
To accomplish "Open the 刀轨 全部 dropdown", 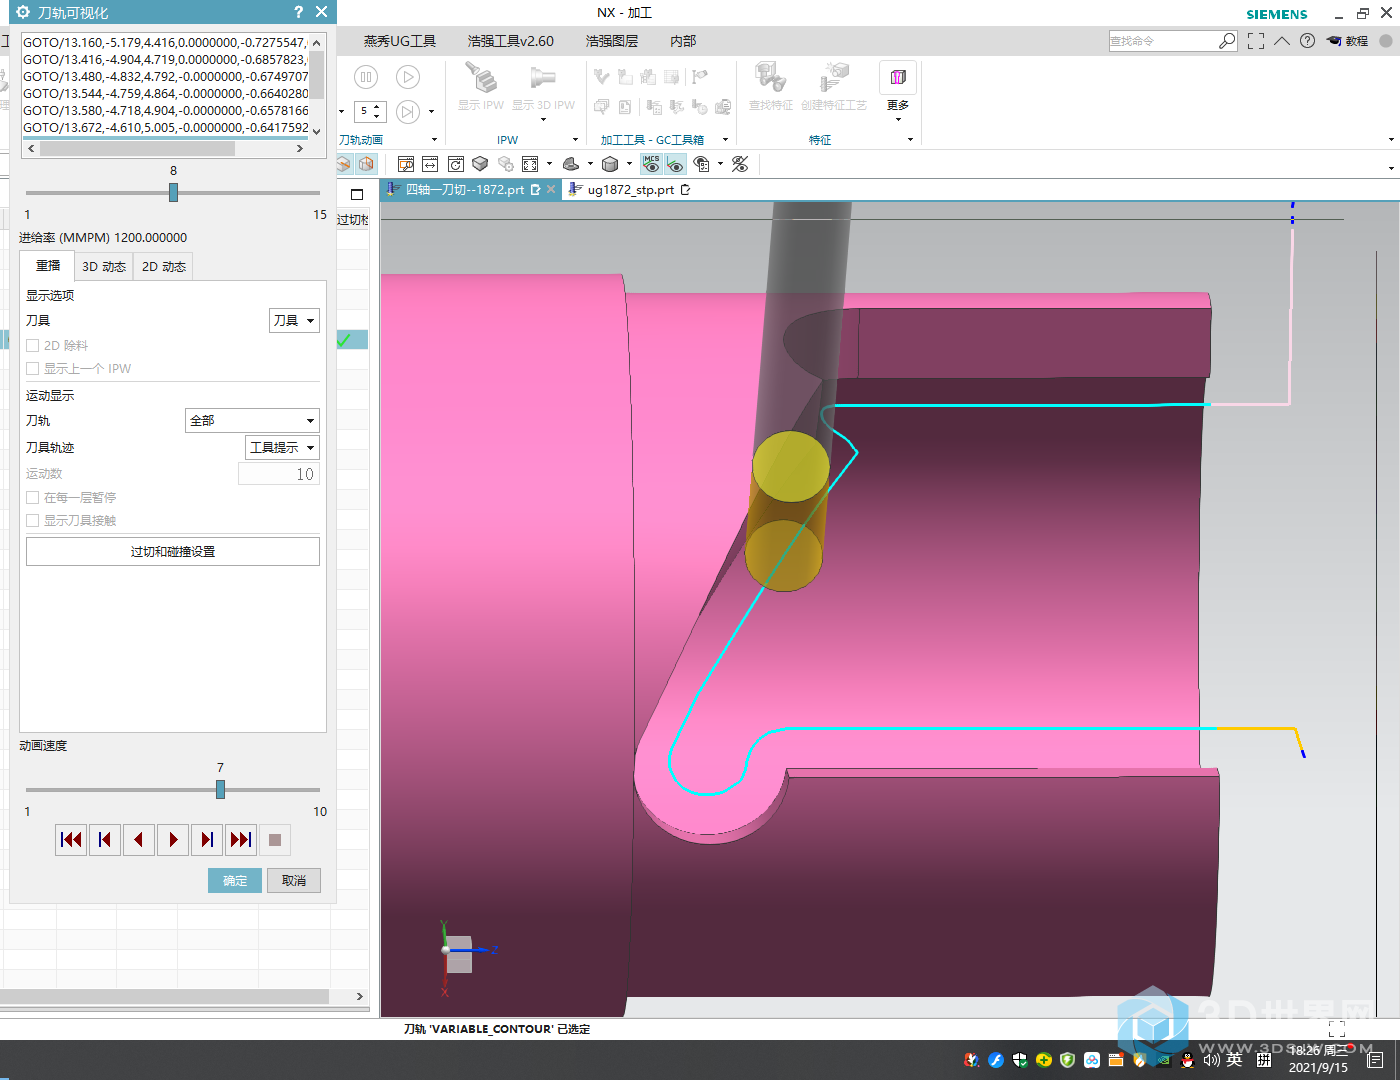I will coord(252,420).
